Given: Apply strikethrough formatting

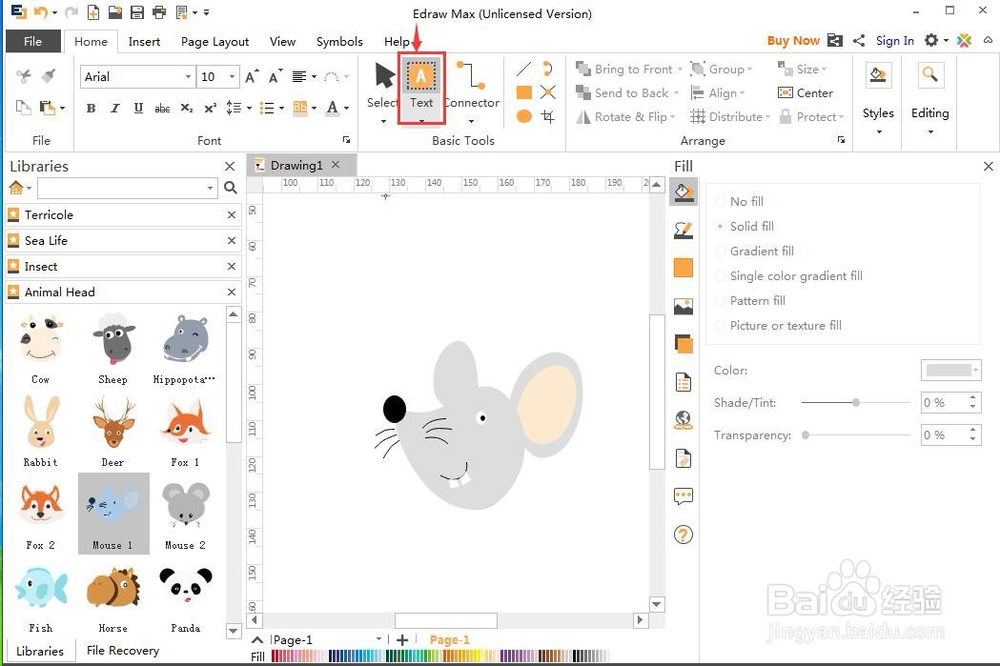Looking at the screenshot, I should pyautogui.click(x=162, y=108).
